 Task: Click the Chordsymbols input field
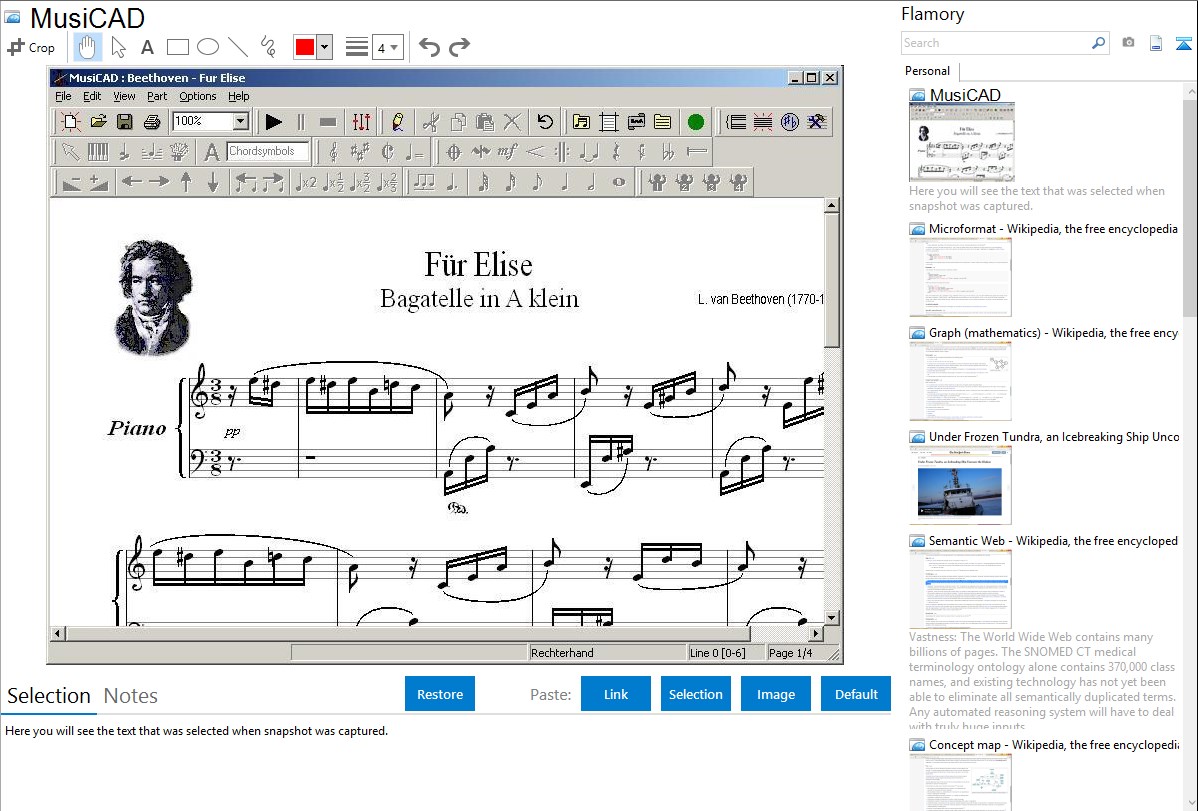pyautogui.click(x=267, y=151)
